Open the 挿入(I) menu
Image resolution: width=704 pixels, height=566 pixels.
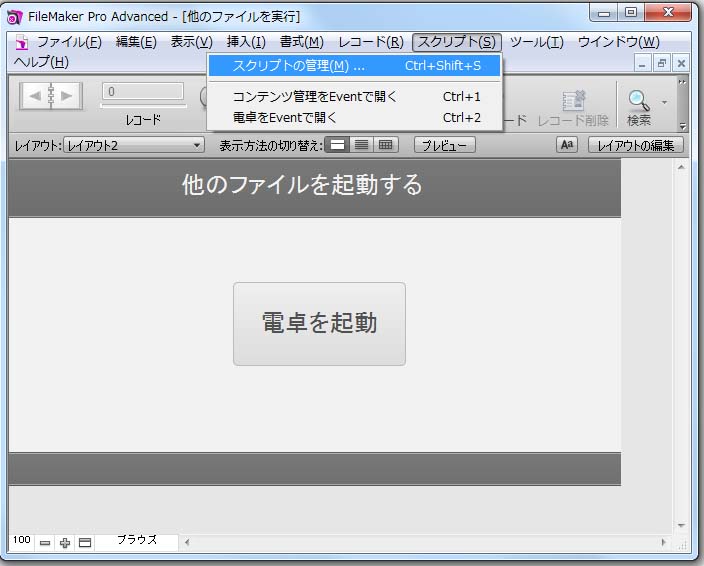coord(246,42)
